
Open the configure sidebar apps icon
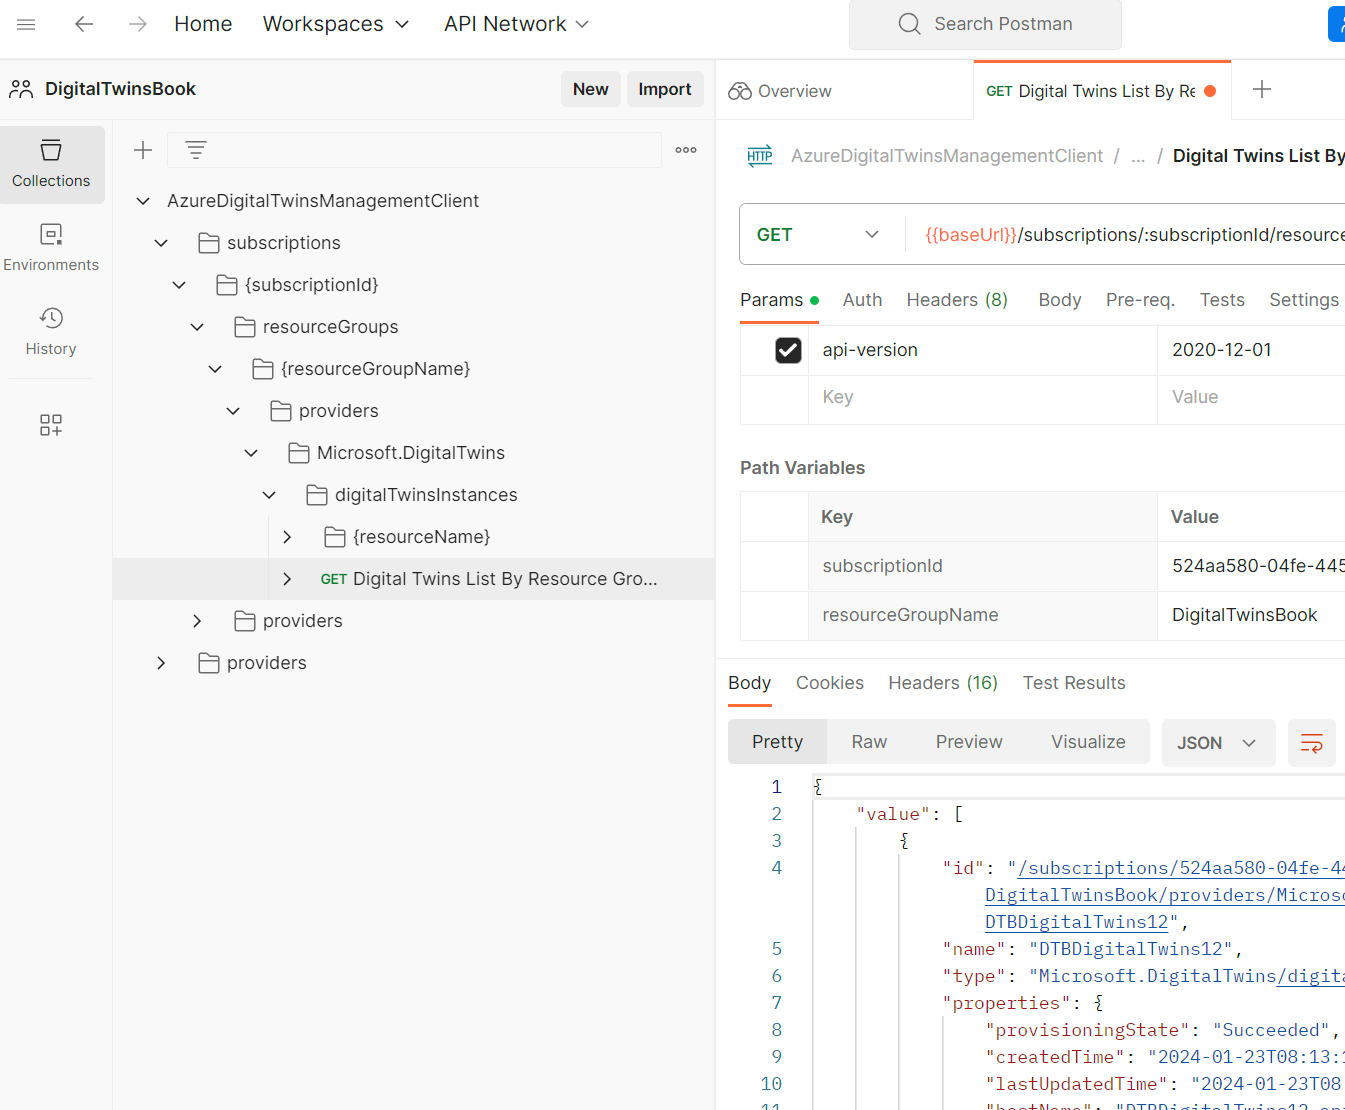coord(51,425)
